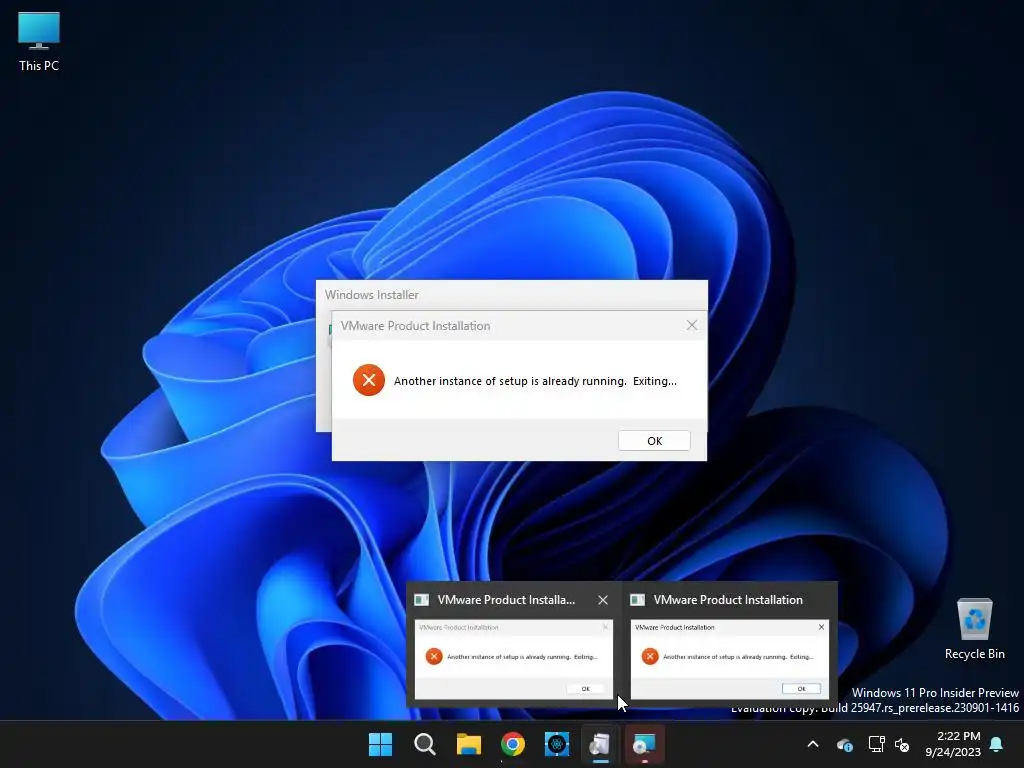Open the cloud sync tray icon

pyautogui.click(x=844, y=744)
